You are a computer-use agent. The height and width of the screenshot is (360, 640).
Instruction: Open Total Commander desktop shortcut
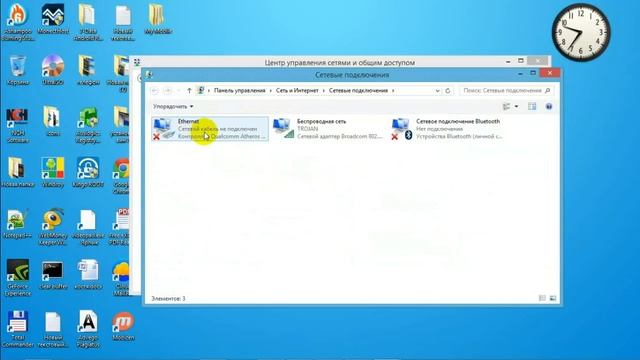[x=18, y=329]
